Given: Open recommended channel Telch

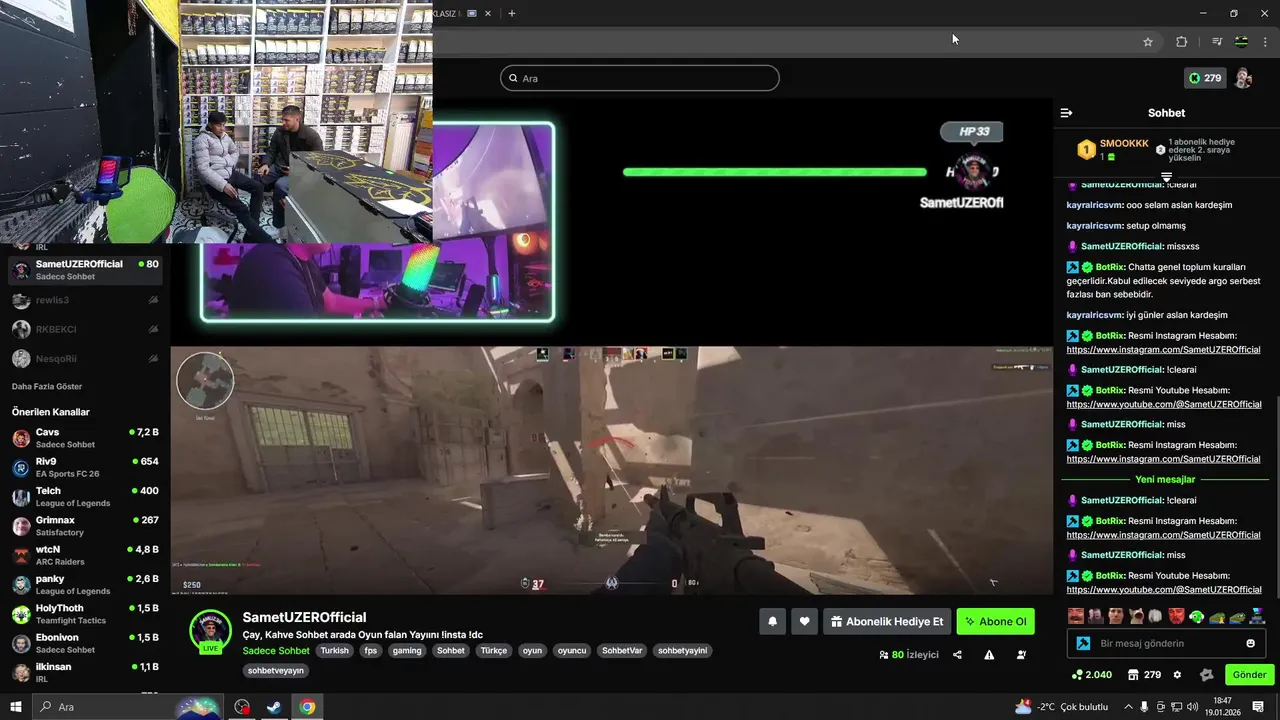Looking at the screenshot, I should tap(85, 496).
